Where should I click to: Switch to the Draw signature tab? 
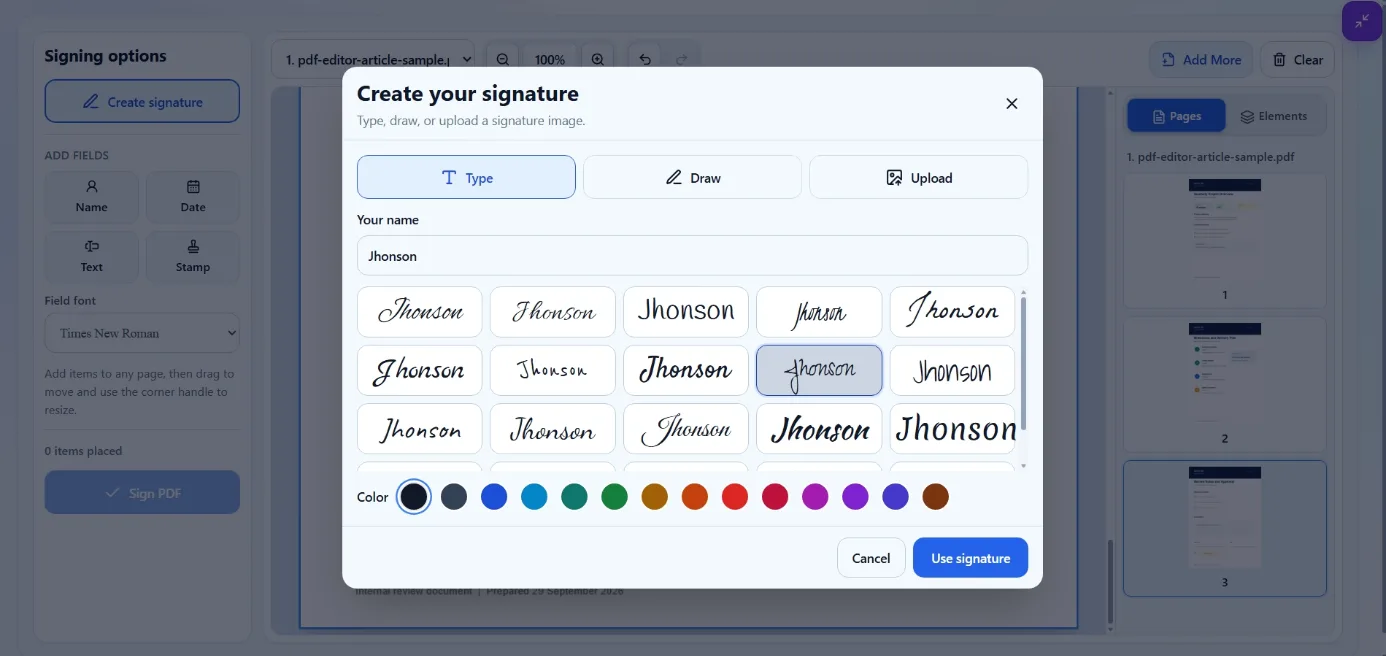pyautogui.click(x=692, y=177)
